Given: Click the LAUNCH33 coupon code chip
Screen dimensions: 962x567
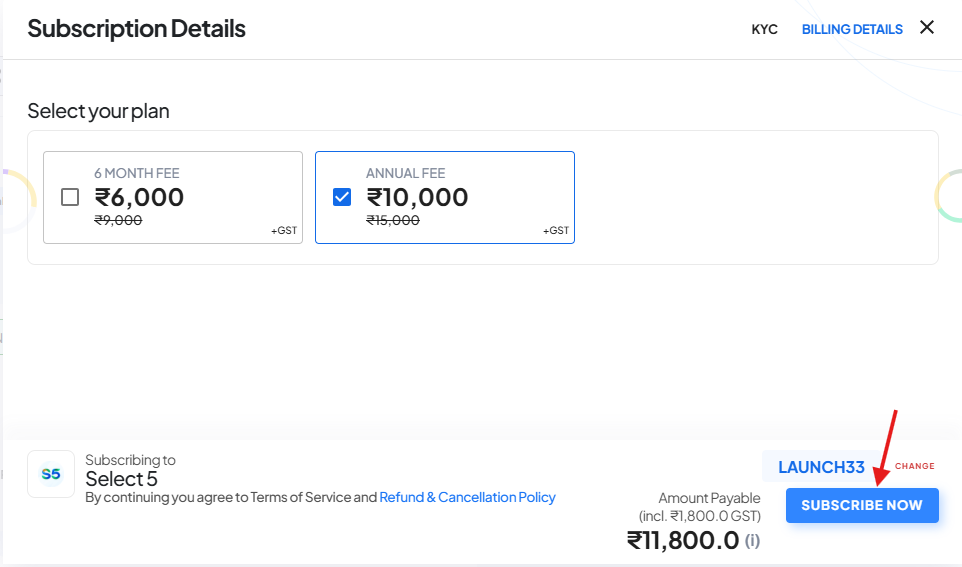Looking at the screenshot, I should (821, 467).
